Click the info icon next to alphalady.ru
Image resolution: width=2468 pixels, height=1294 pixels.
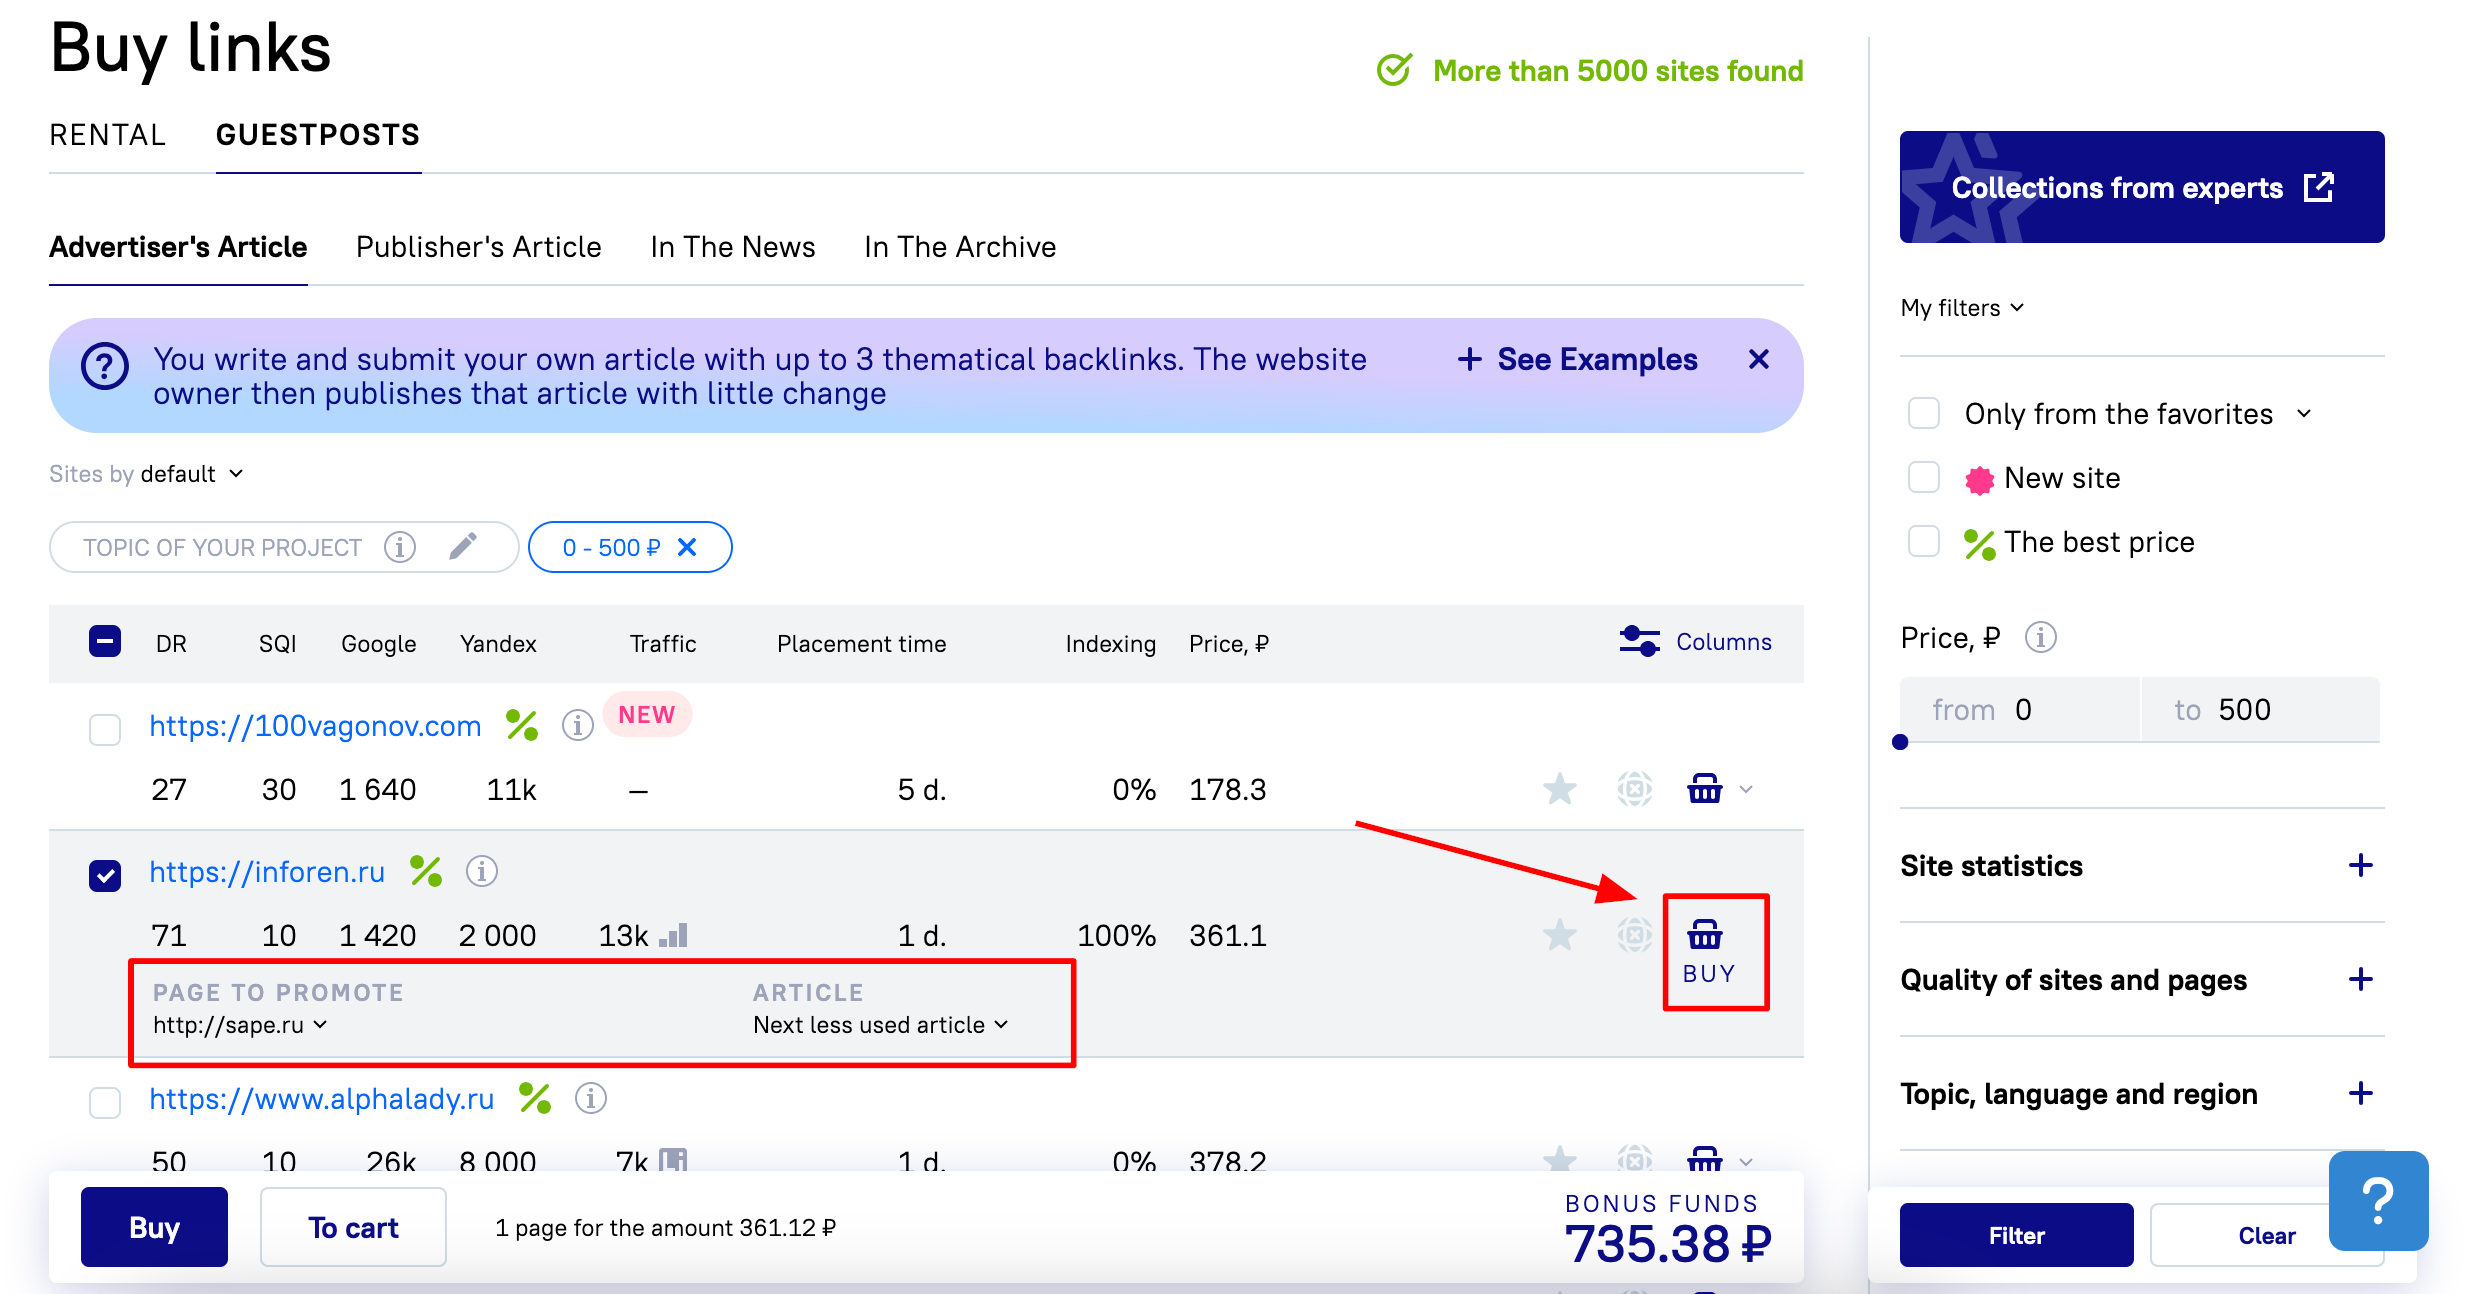pos(590,1098)
